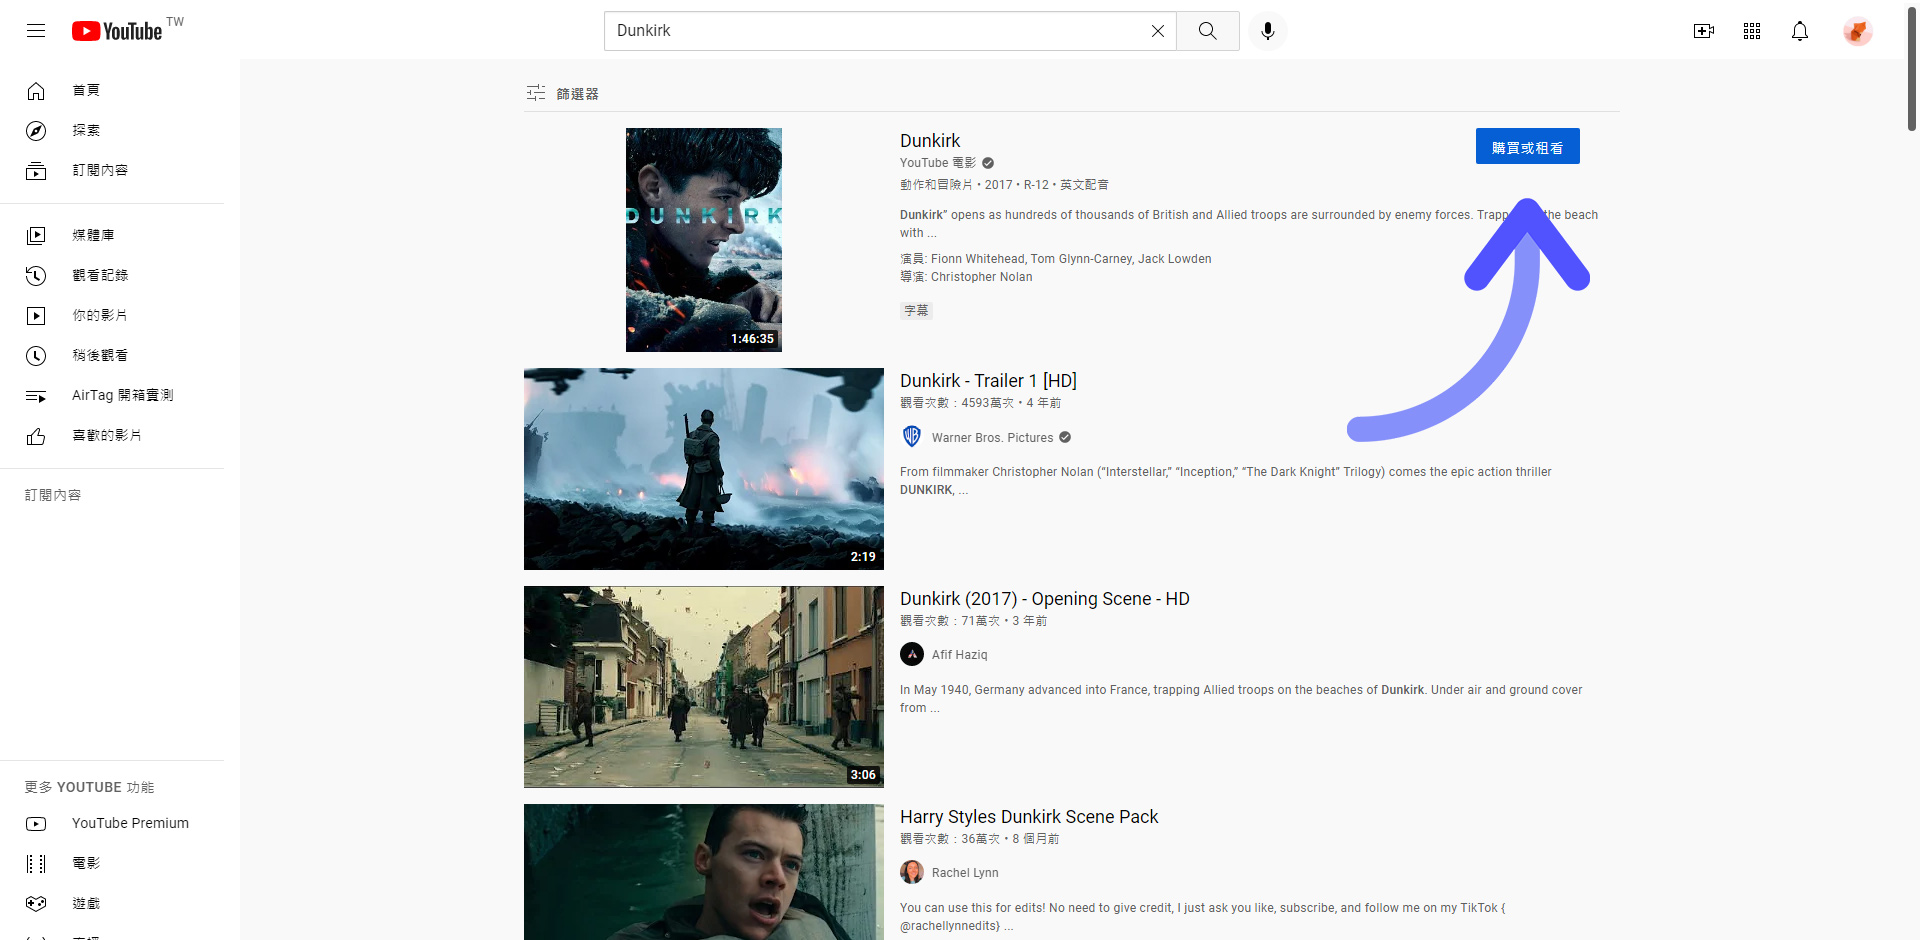Viewport: 1920px width, 940px height.
Task: Open 媒體庫 library in sidebar
Action: pyautogui.click(x=112, y=235)
